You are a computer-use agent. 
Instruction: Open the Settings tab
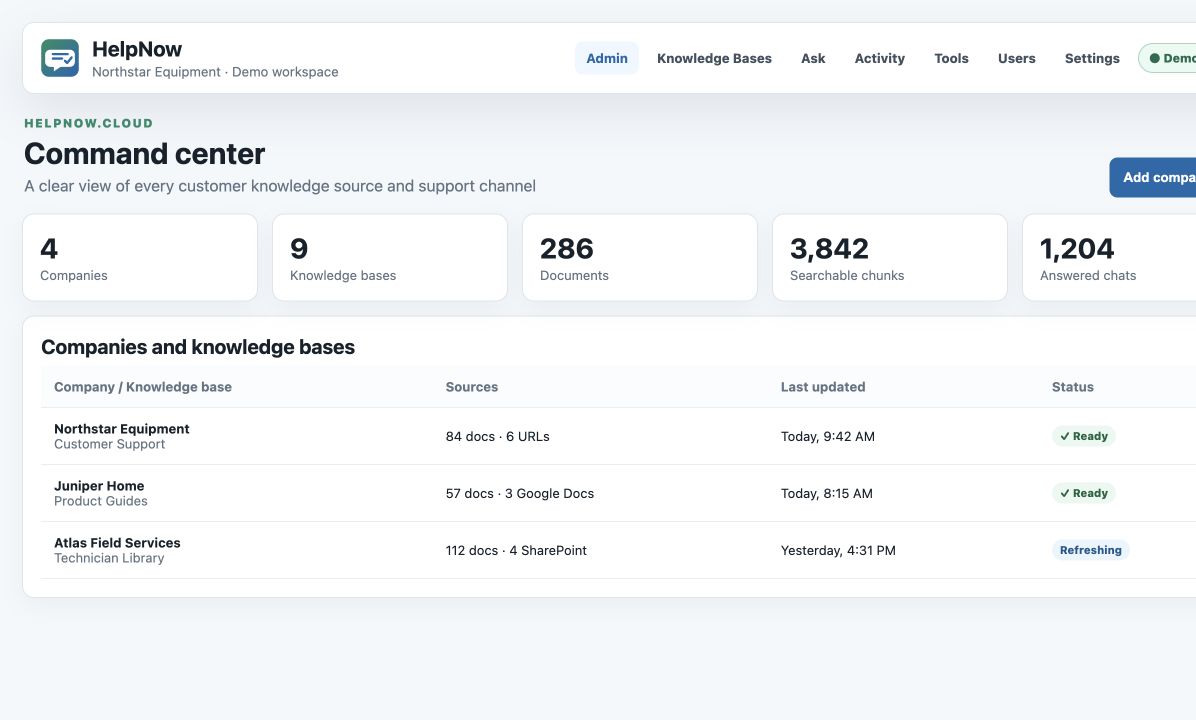point(1092,58)
